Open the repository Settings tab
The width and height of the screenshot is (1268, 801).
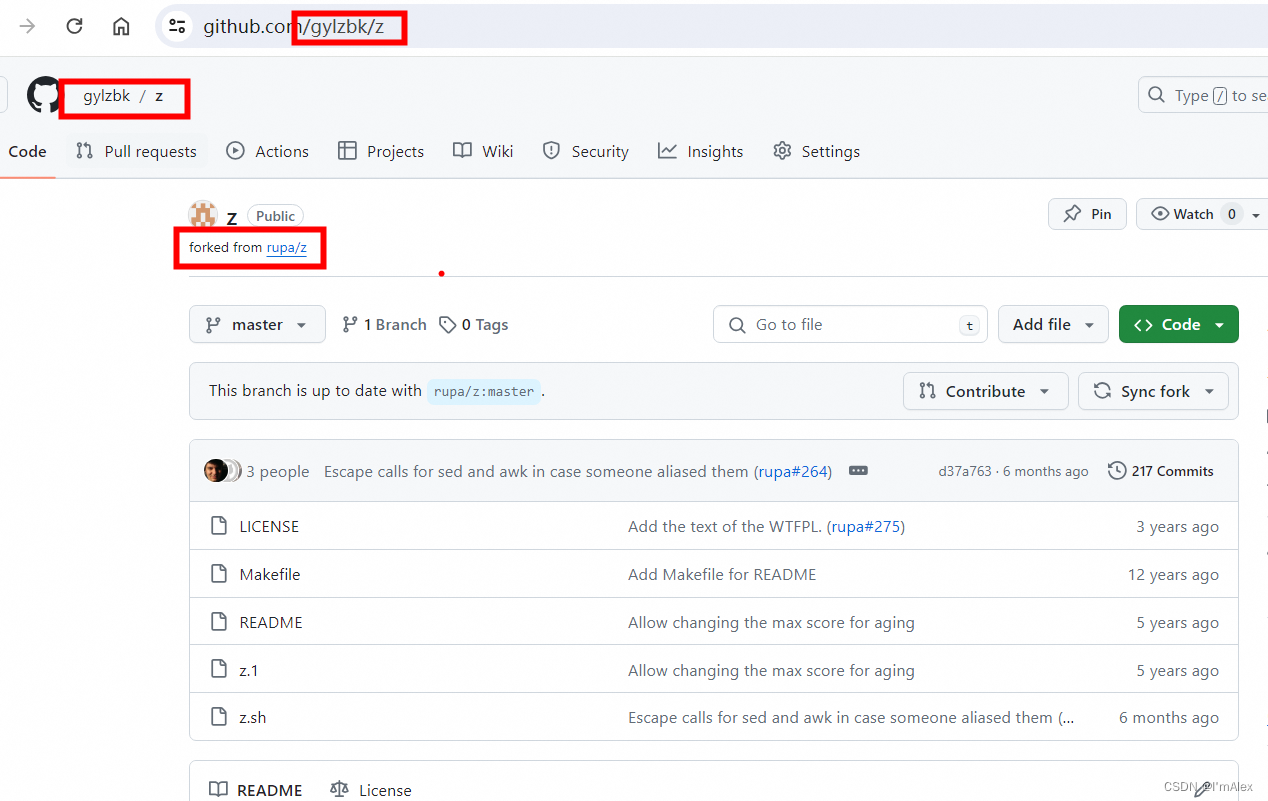coord(817,151)
